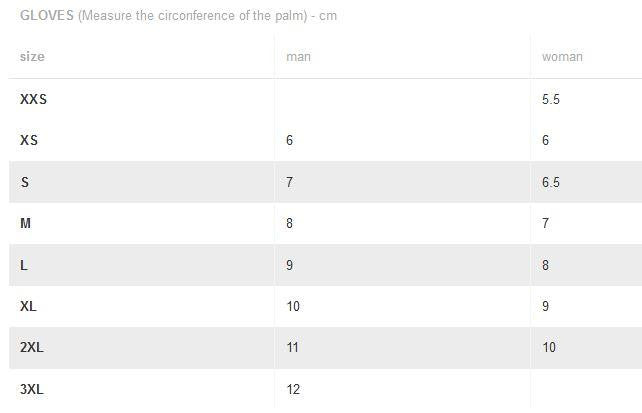Screen dimensions: 642x413
Task: Click the 3XL size row label
Action: click(32, 389)
